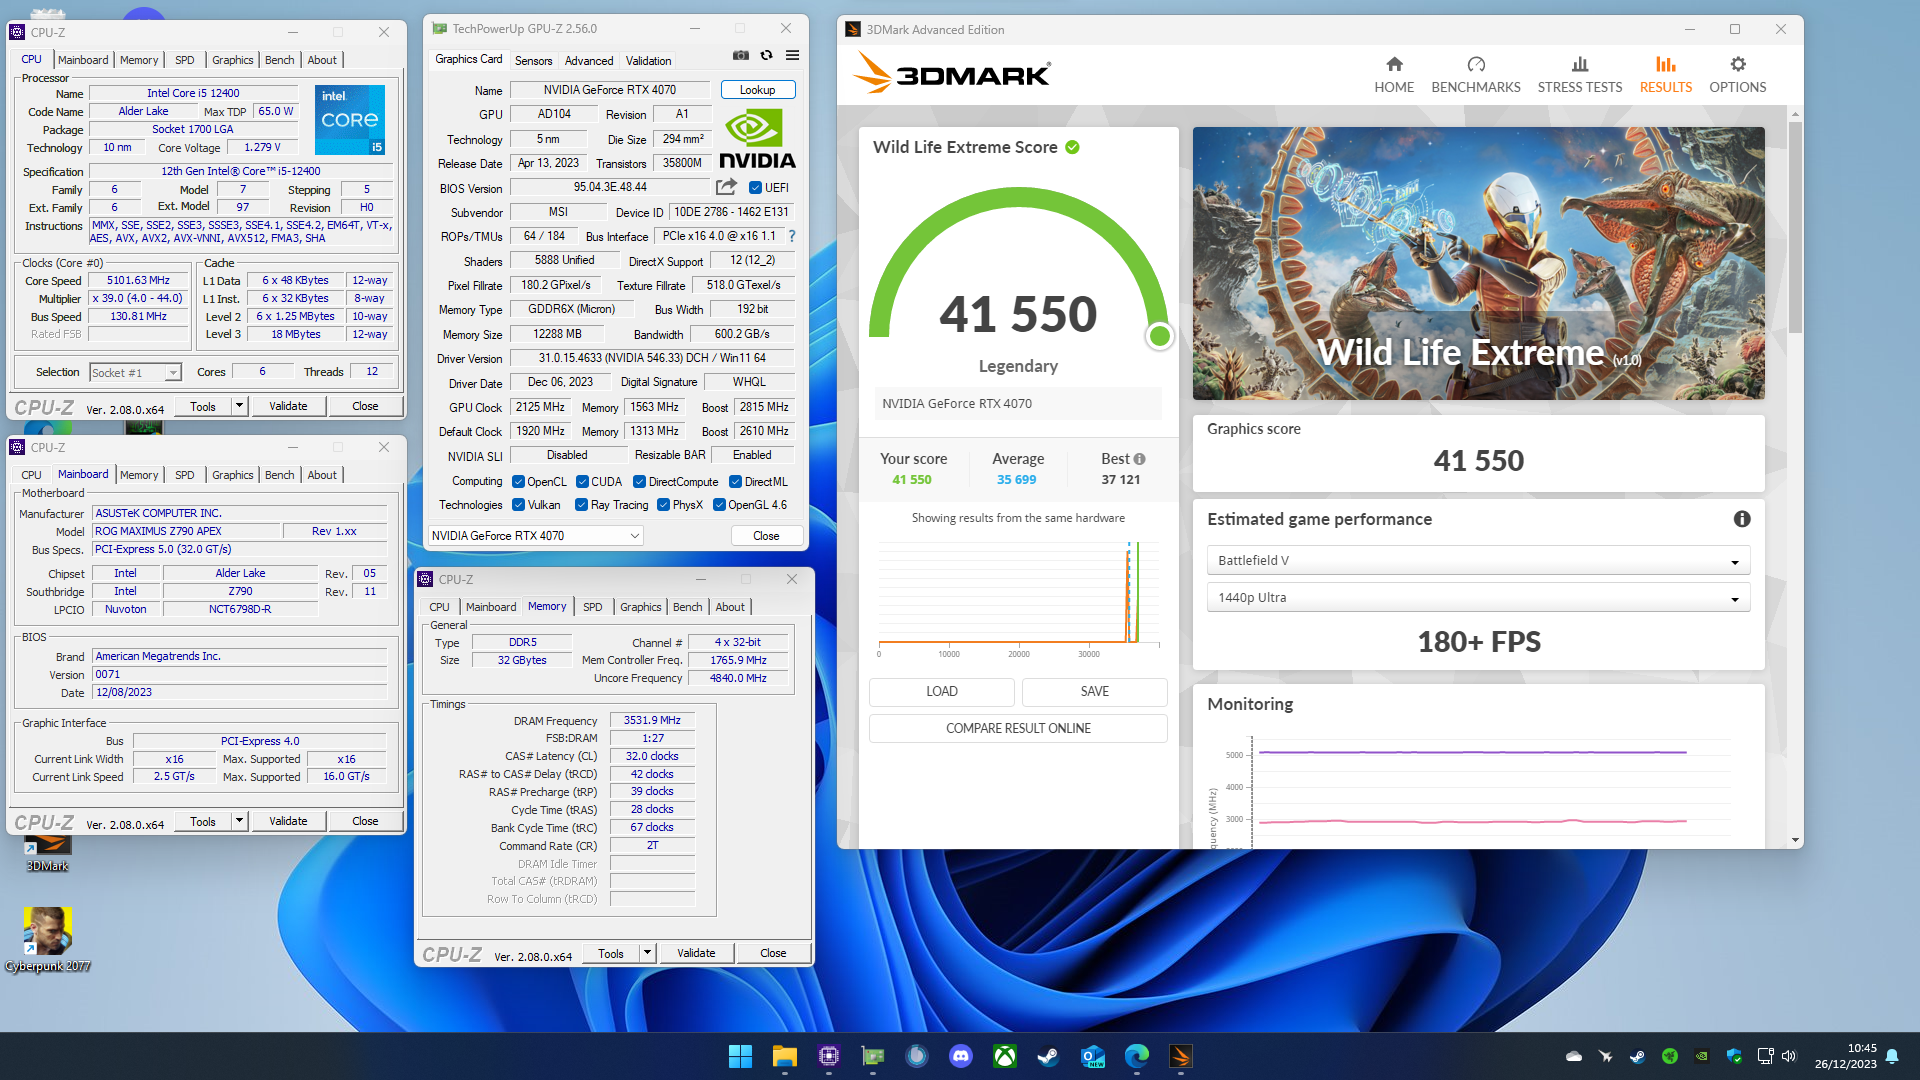Toggle the DirectCompute checkbox

pyautogui.click(x=640, y=482)
